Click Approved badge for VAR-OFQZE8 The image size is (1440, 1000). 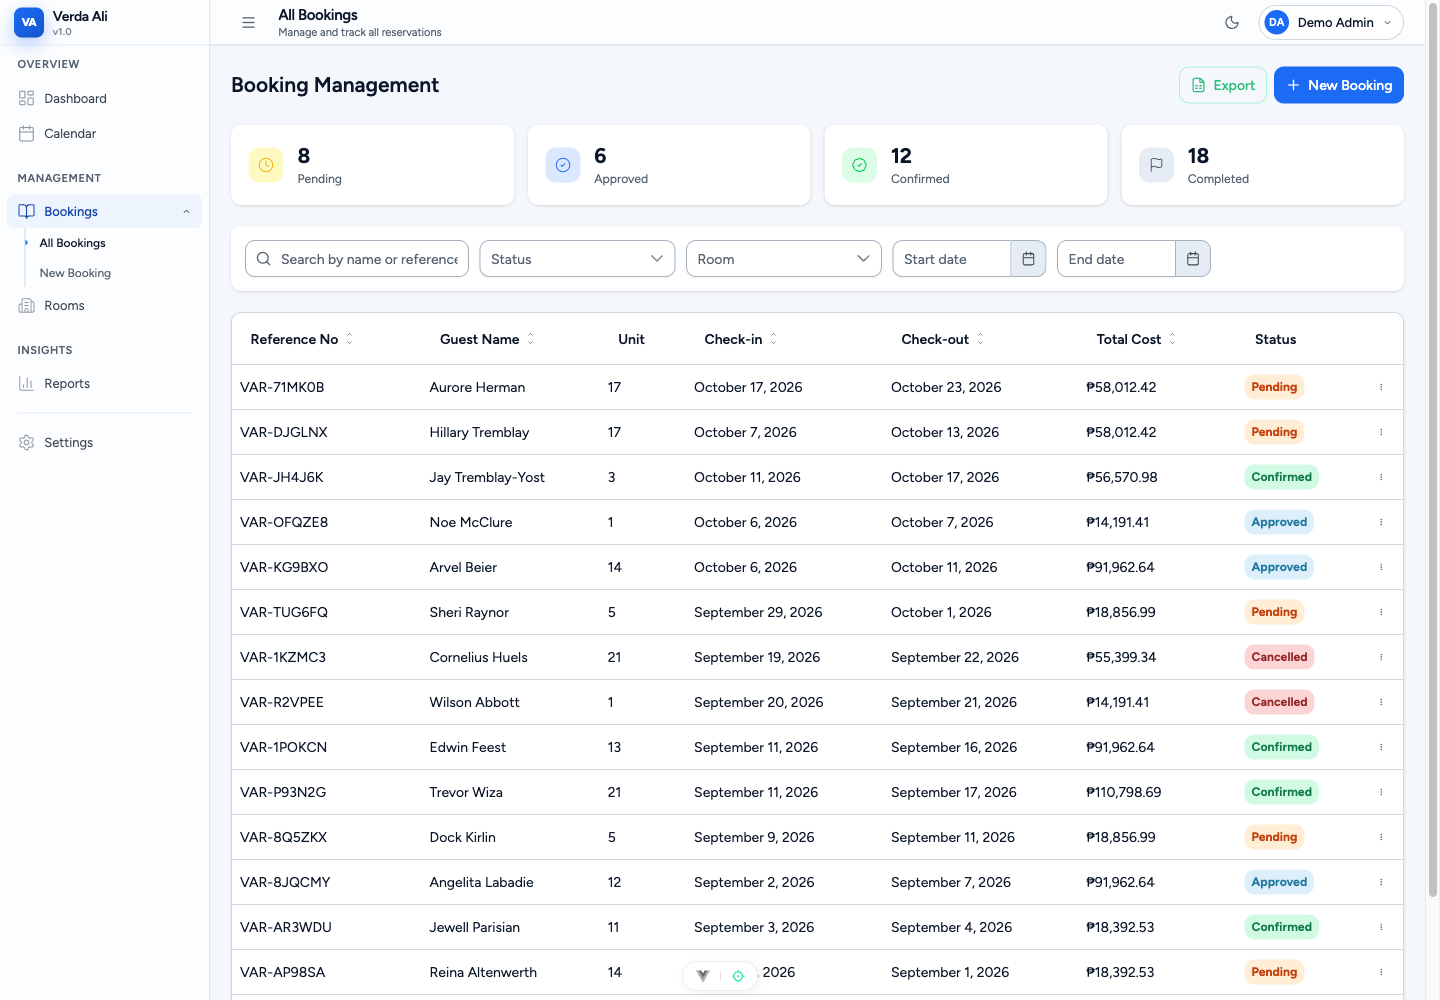coord(1279,522)
